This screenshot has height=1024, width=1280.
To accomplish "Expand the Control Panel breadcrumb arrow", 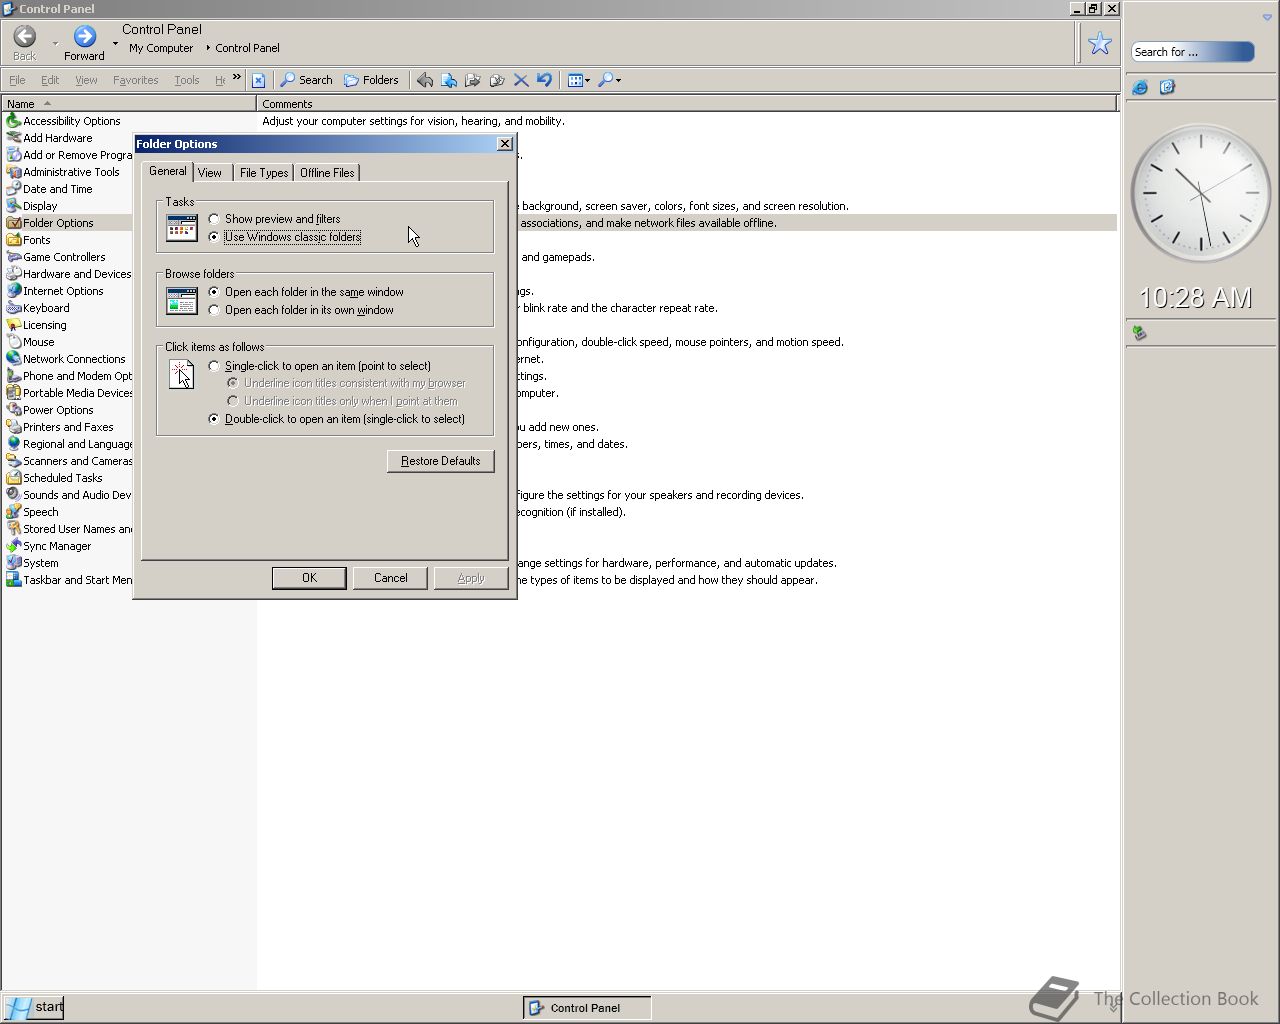I will [208, 48].
